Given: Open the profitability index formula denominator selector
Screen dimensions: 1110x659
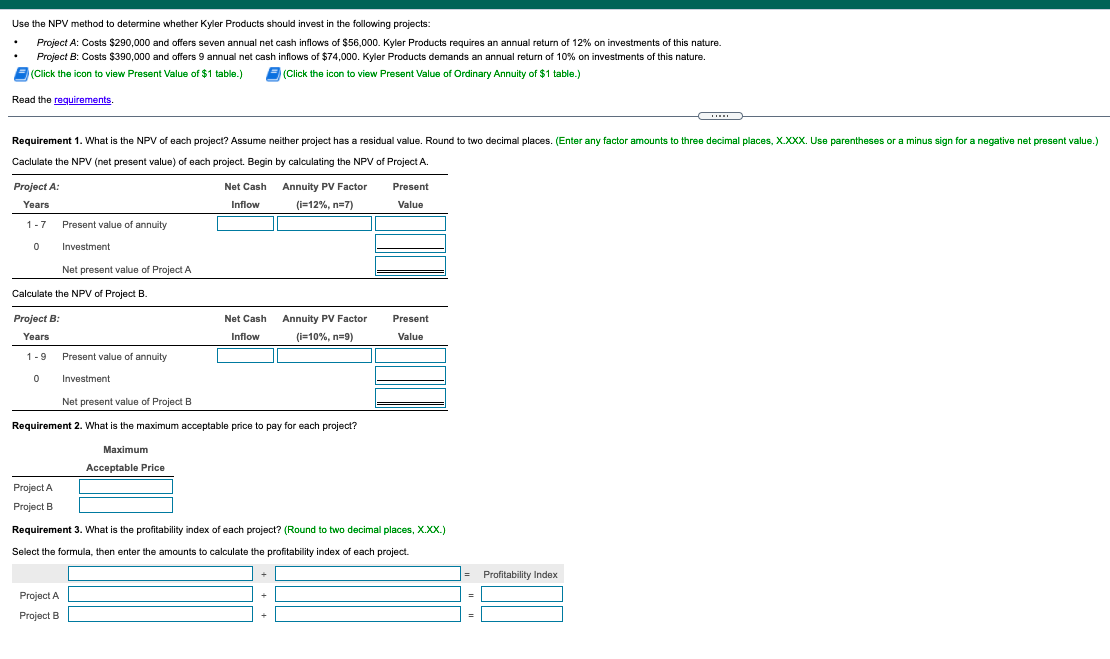Looking at the screenshot, I should [x=367, y=573].
